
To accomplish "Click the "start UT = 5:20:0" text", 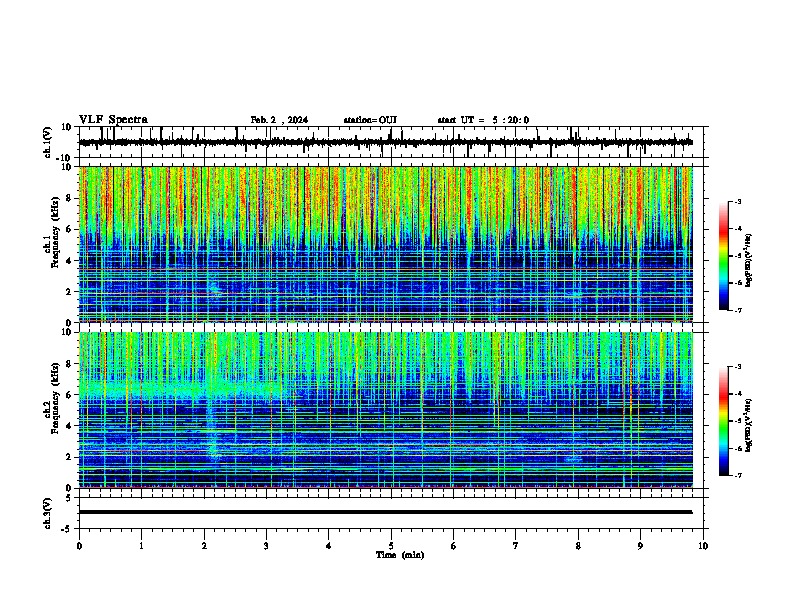I will [x=483, y=120].
